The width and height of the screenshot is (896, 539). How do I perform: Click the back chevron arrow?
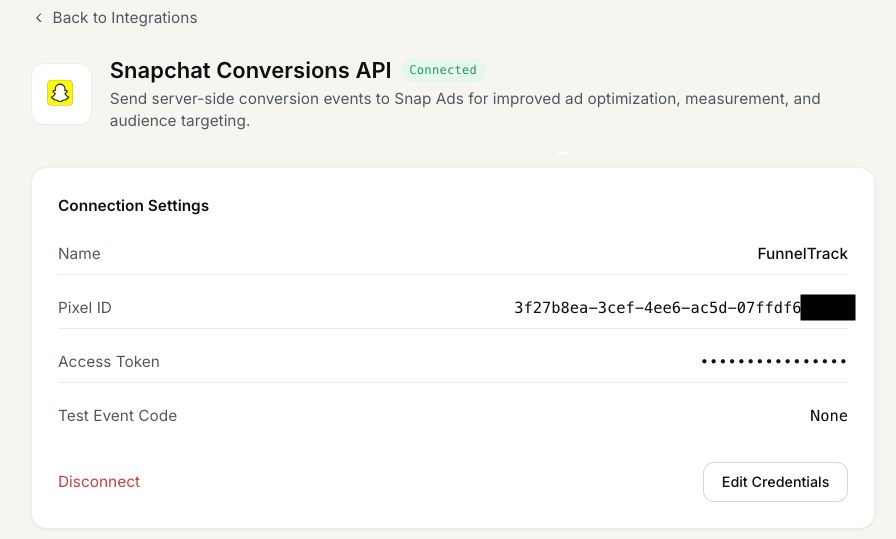(x=39, y=18)
